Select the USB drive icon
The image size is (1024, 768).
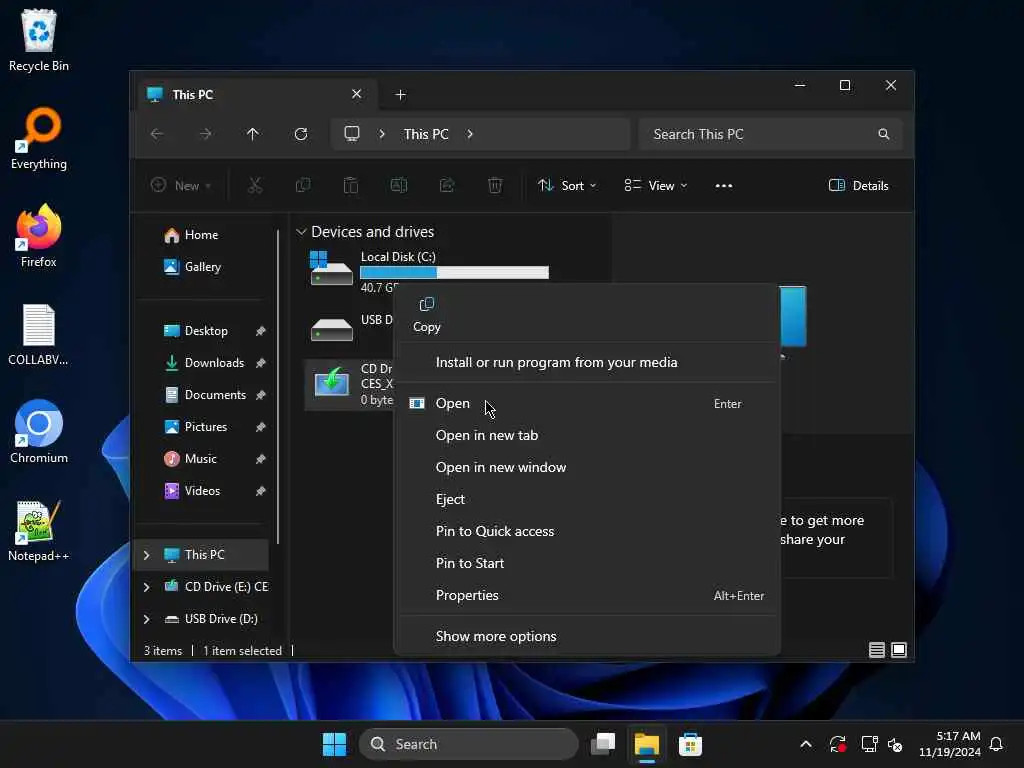(x=332, y=328)
